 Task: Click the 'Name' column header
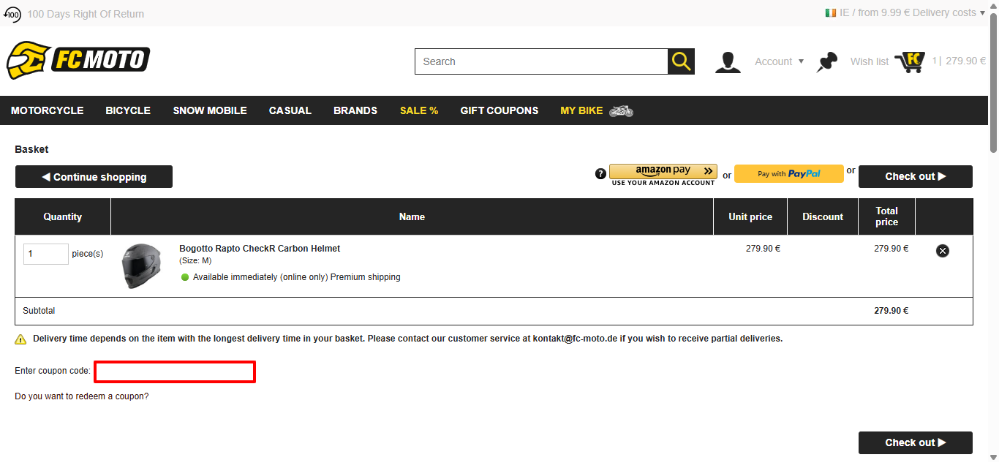tap(412, 217)
